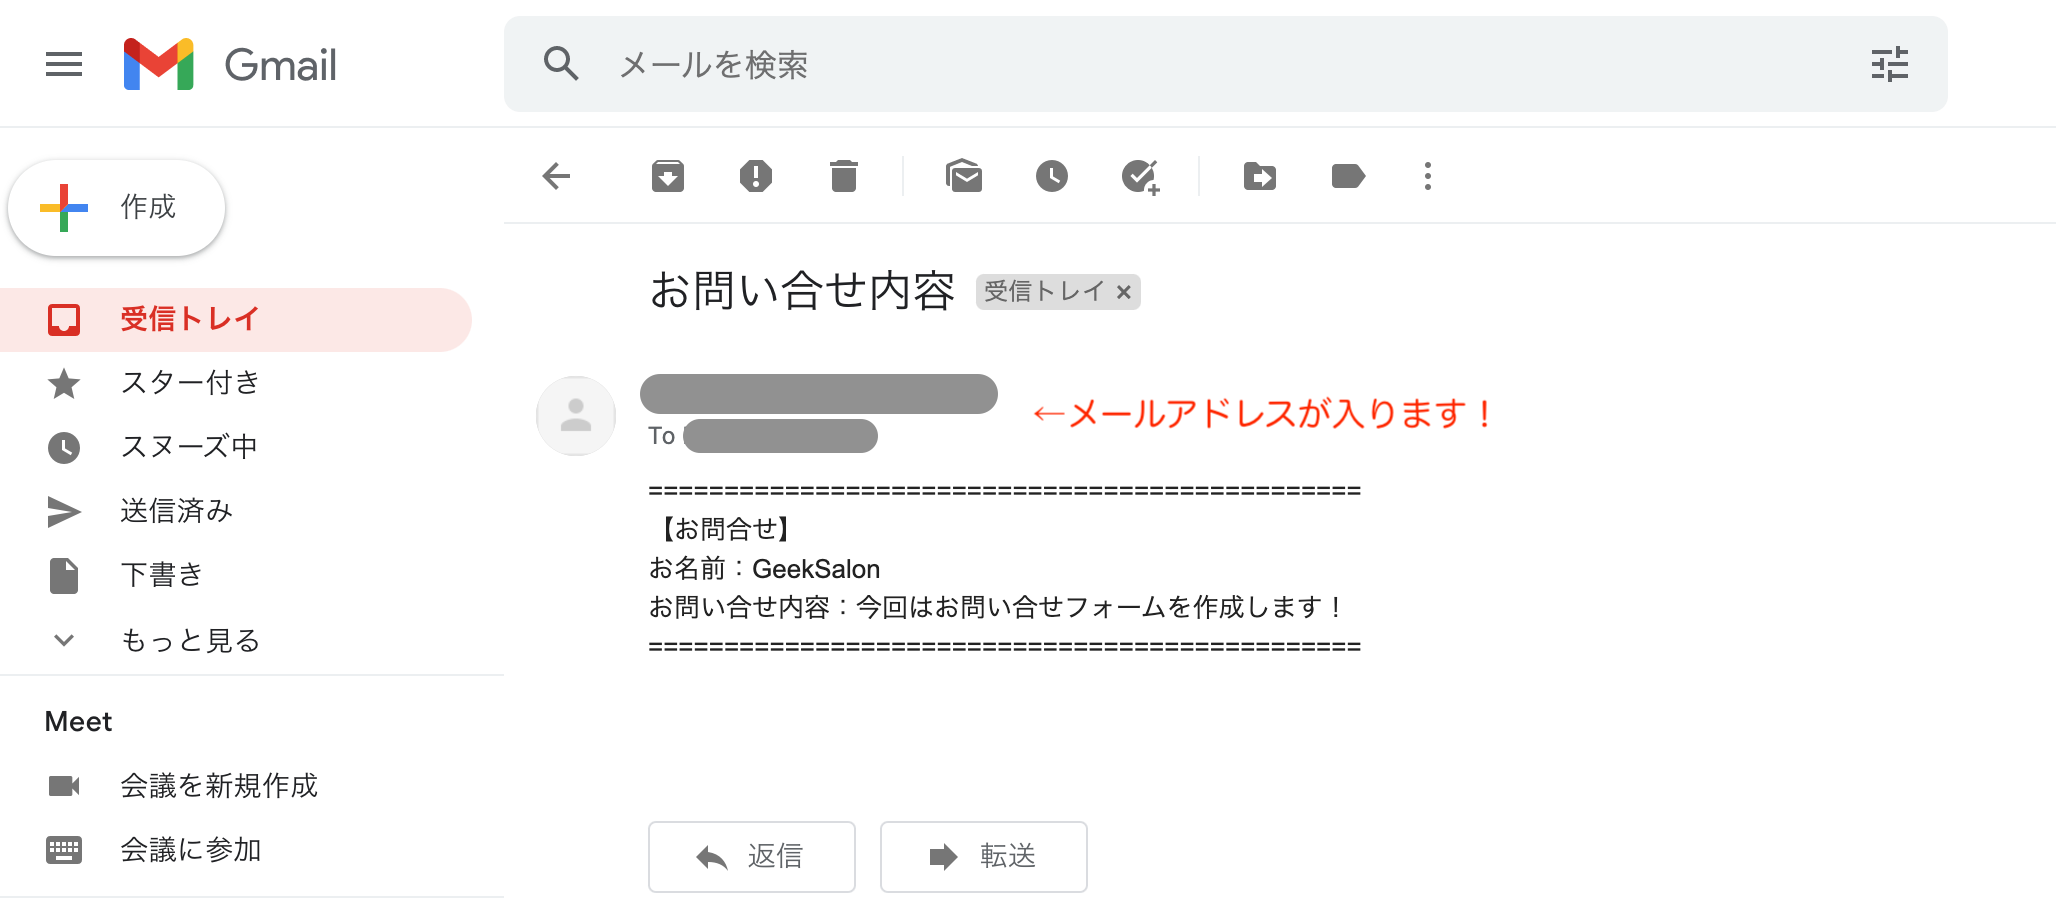Image resolution: width=2056 pixels, height=902 pixels.
Task: Click 返信 to reply to the email
Action: [751, 856]
